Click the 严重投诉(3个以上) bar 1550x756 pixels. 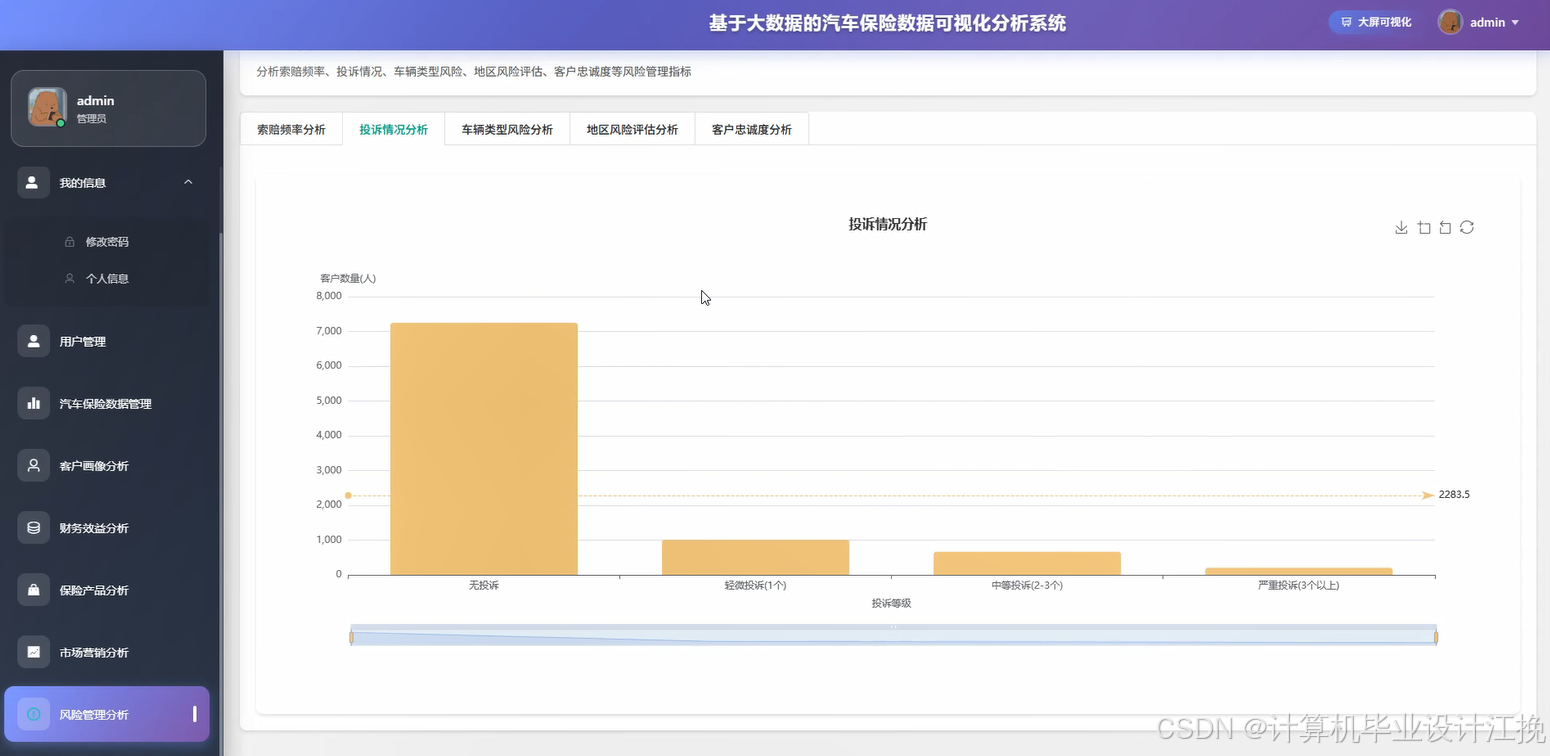click(1299, 572)
